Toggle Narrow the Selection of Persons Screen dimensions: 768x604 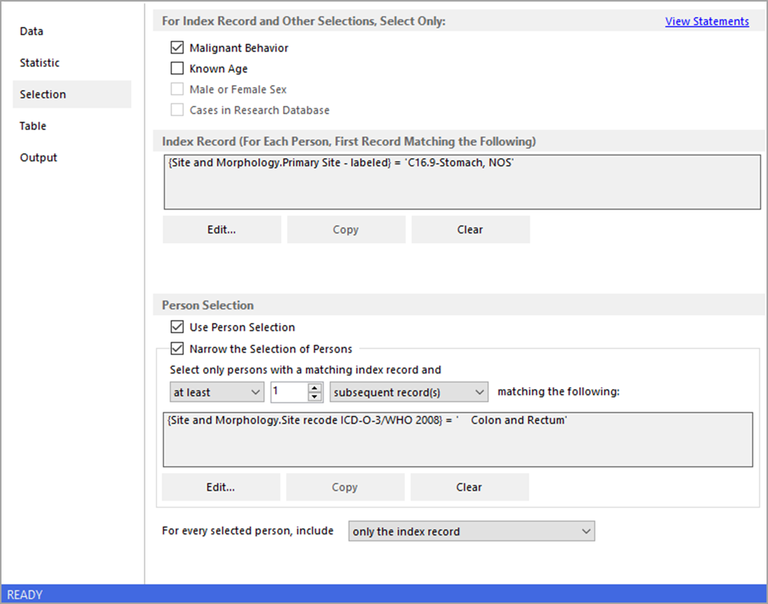pos(177,349)
